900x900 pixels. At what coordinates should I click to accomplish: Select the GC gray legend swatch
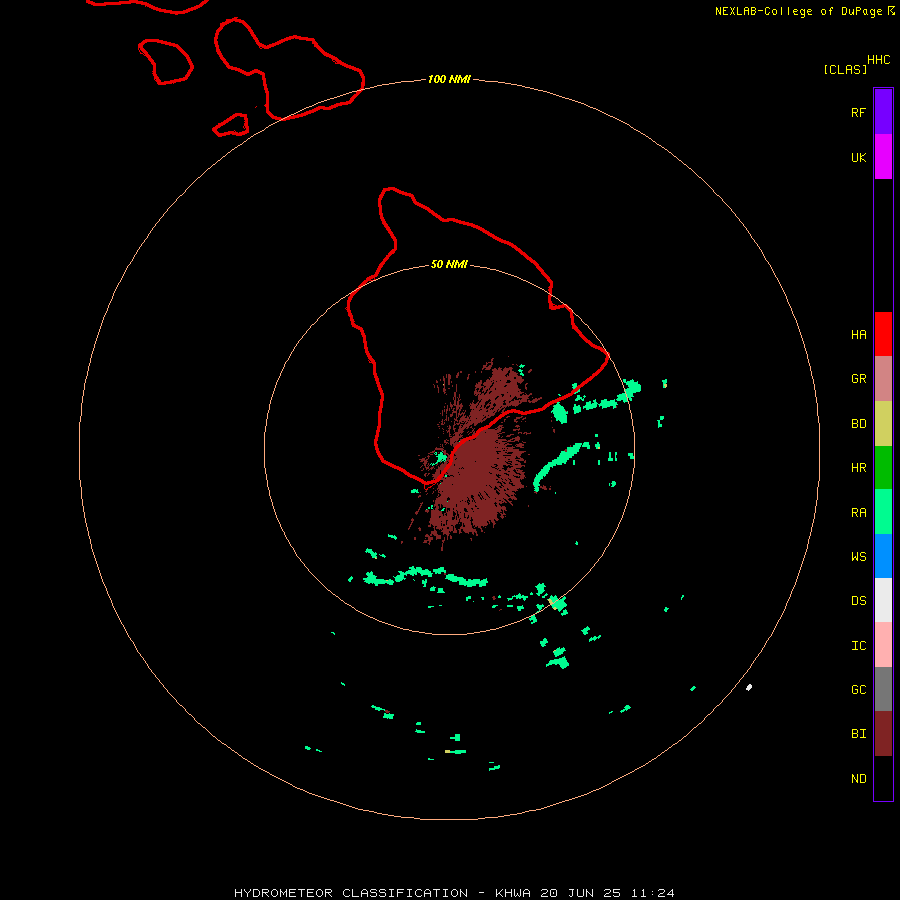click(883, 689)
